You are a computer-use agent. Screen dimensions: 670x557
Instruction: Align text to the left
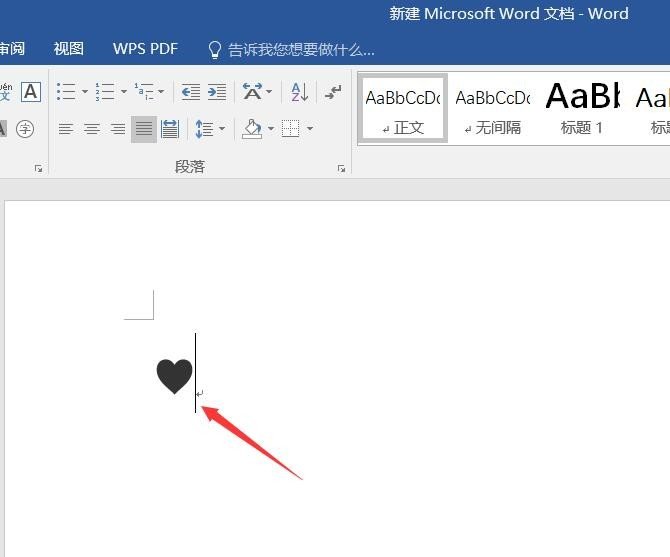tap(66, 129)
